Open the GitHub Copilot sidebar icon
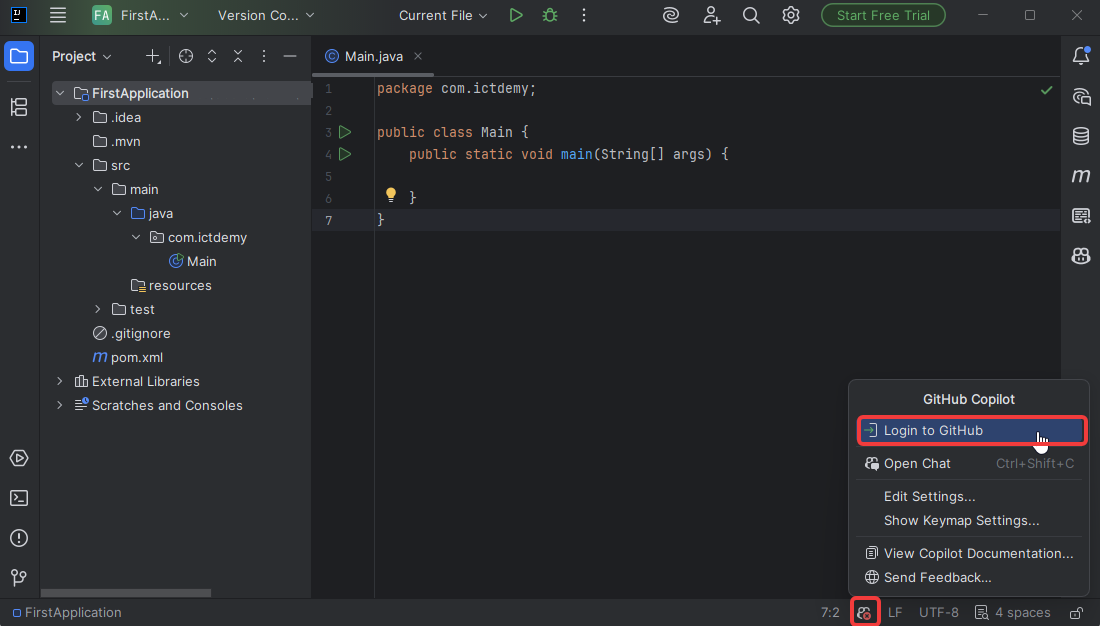 click(1081, 255)
